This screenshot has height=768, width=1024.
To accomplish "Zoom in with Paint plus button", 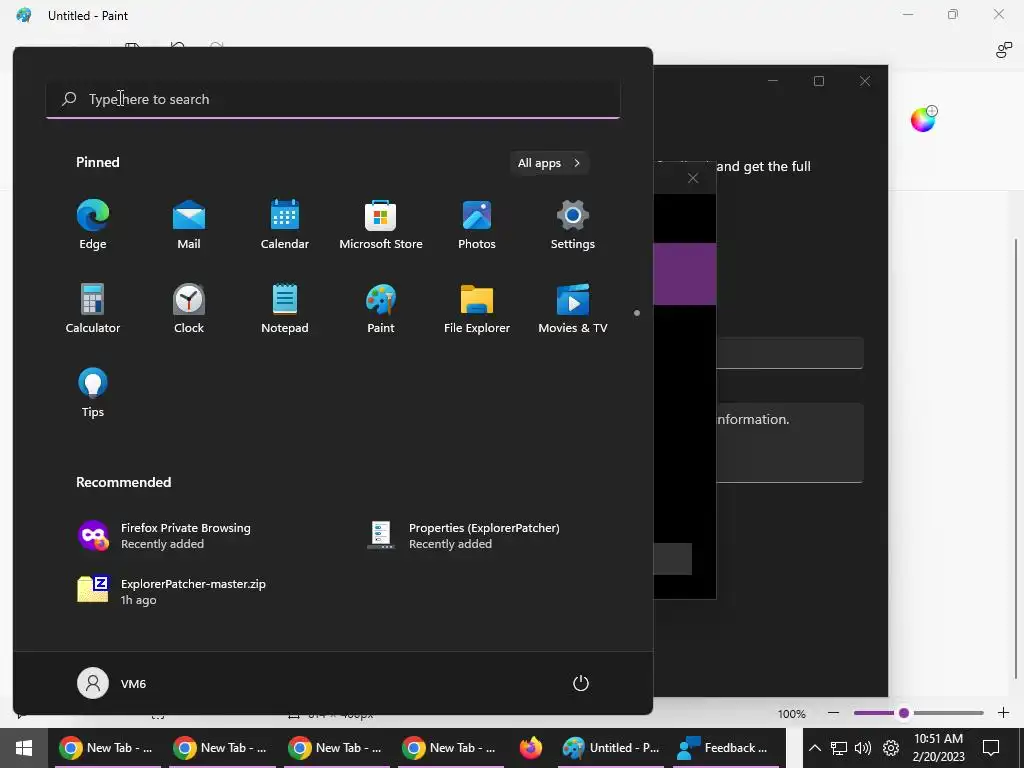I will (1004, 713).
